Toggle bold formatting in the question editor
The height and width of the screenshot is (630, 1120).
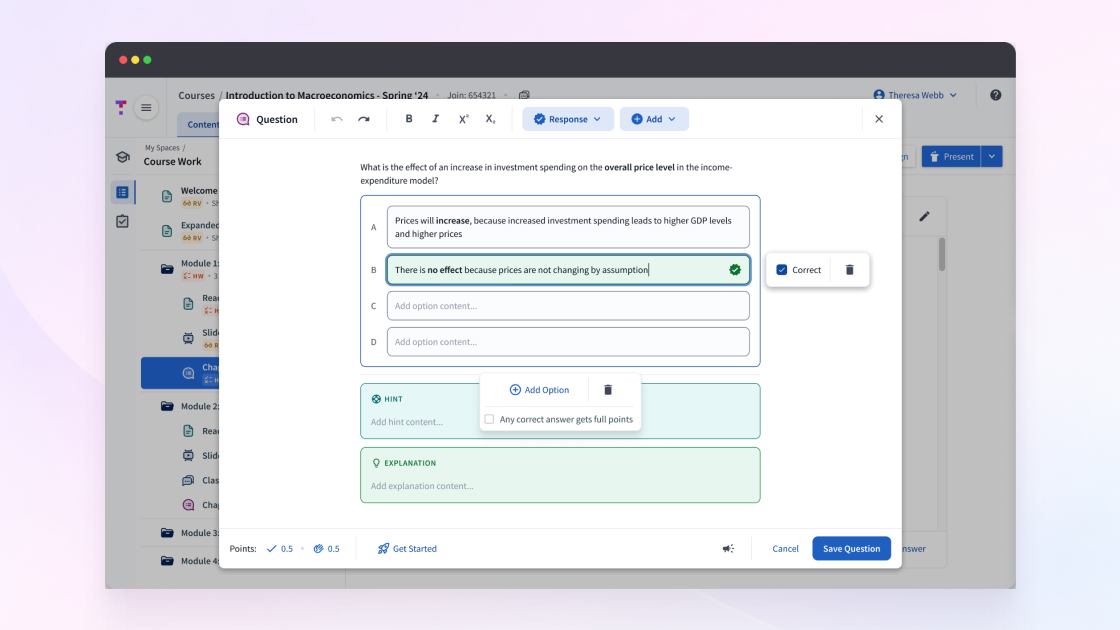pyautogui.click(x=408, y=119)
